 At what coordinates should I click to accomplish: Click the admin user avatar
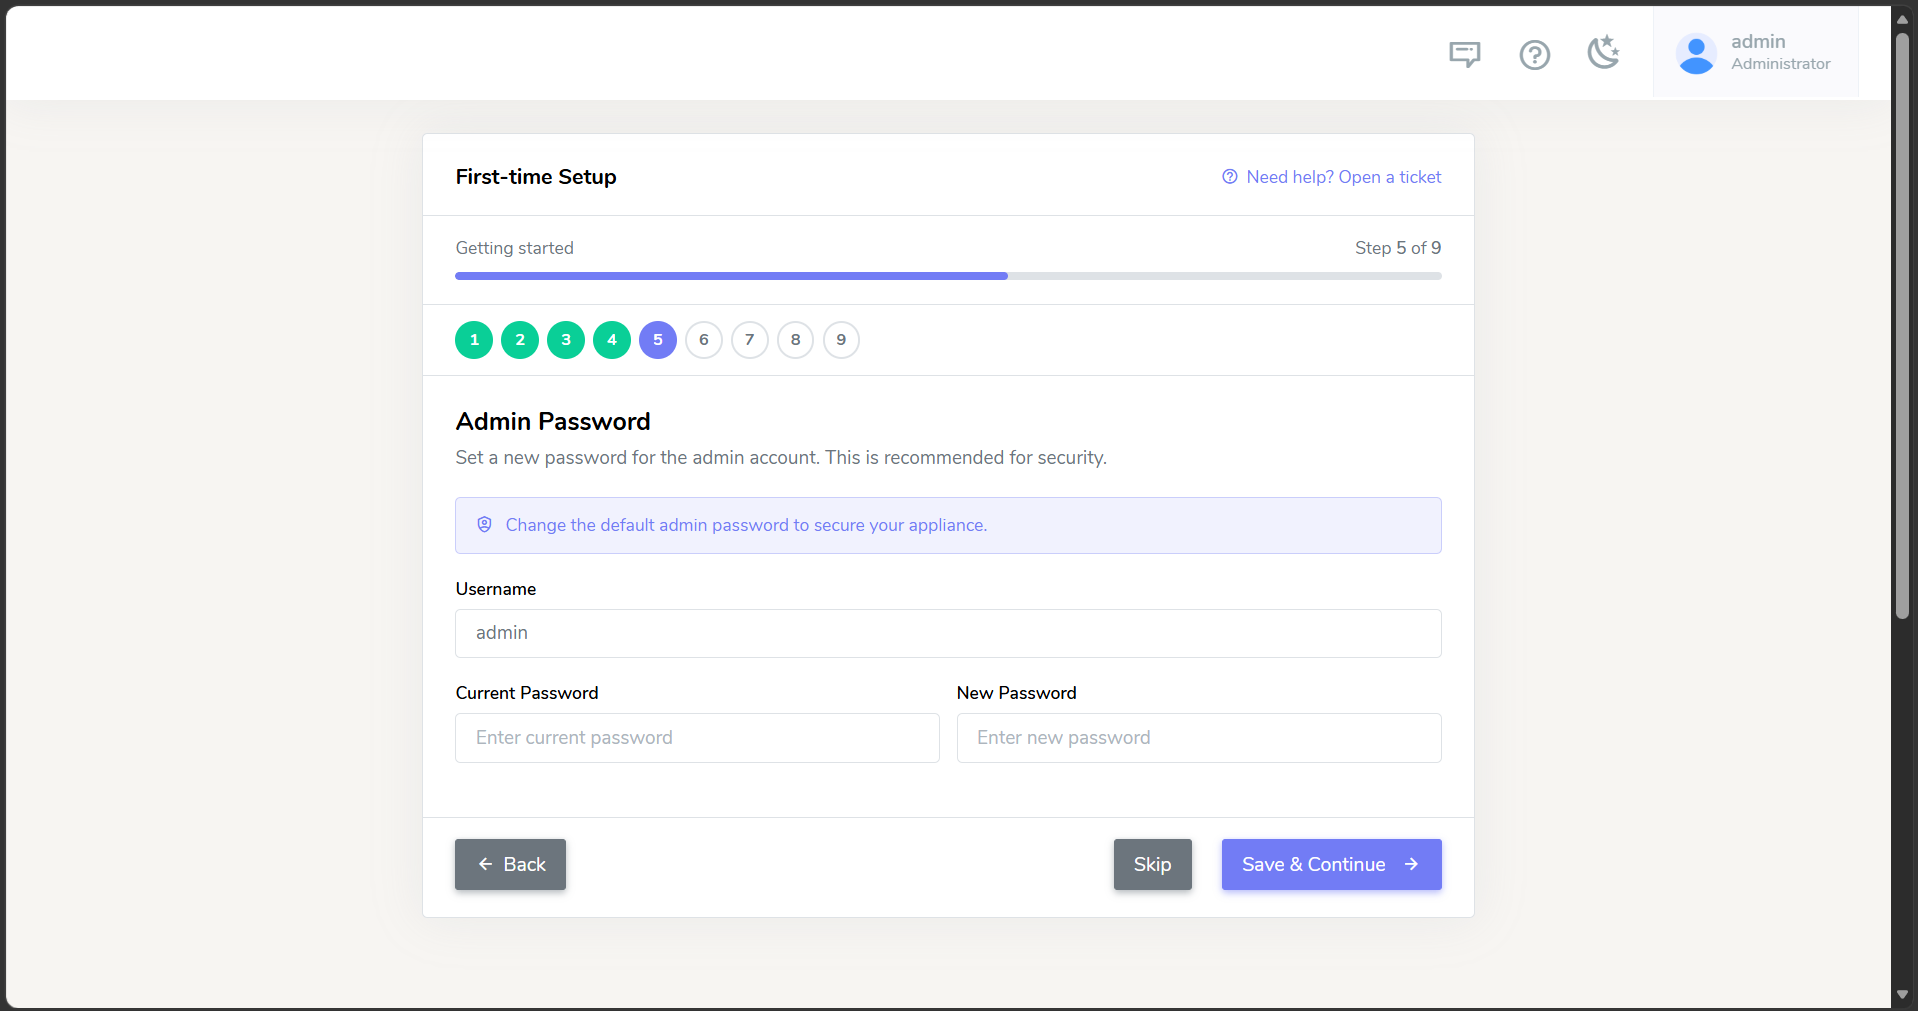pos(1696,54)
